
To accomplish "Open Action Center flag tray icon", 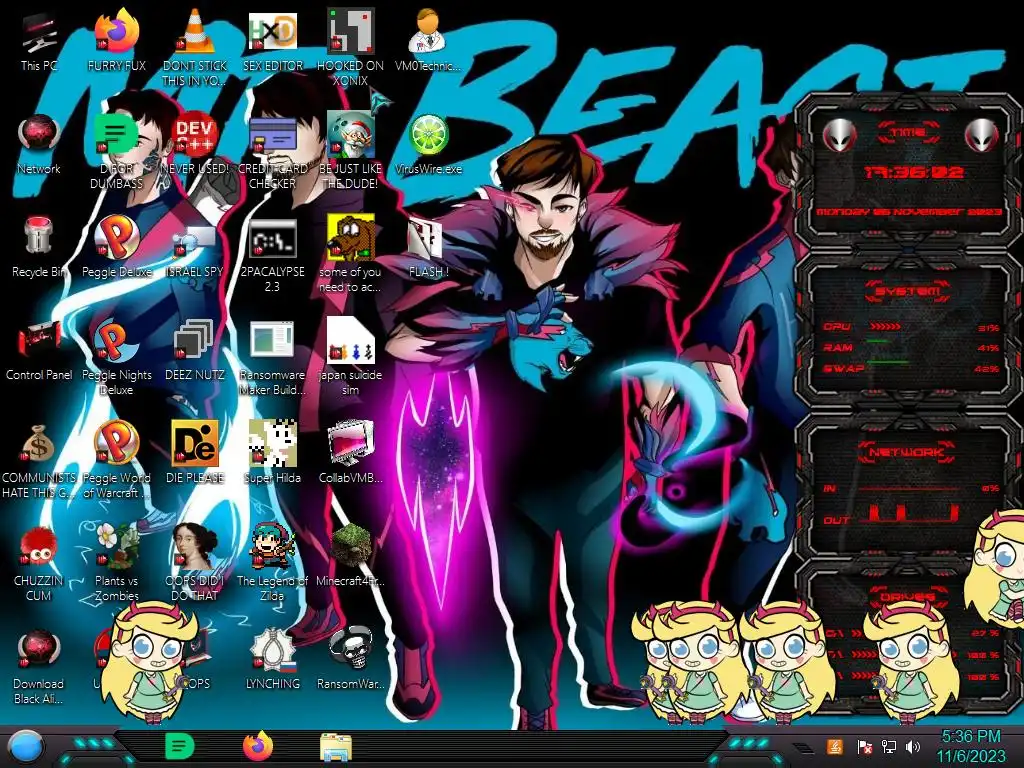I will (865, 747).
